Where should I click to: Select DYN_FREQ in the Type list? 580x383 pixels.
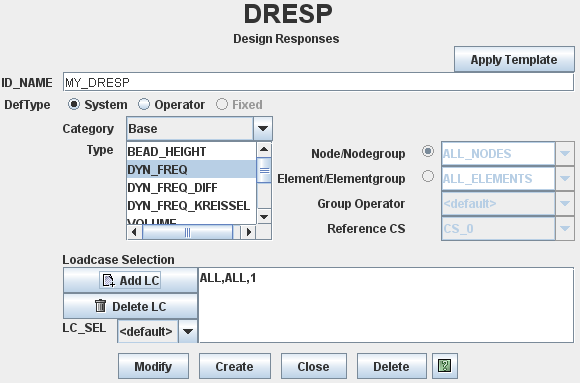tap(191, 169)
